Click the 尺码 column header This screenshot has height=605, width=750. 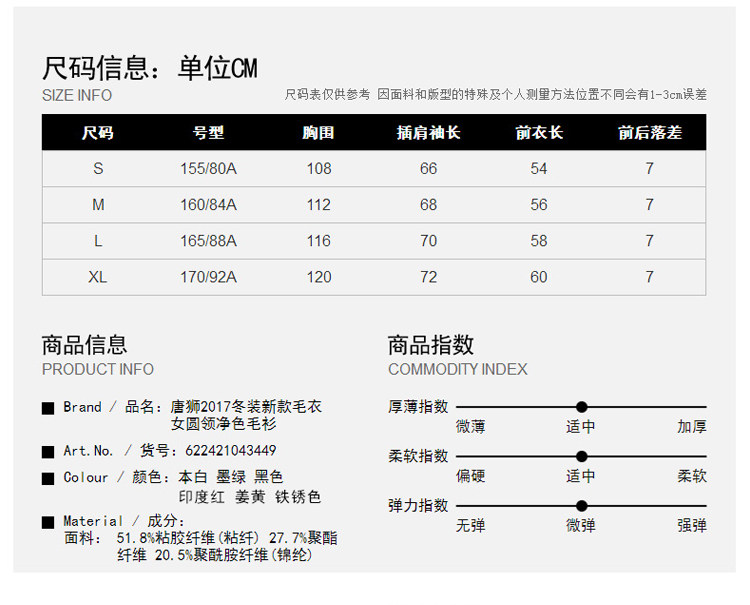point(98,132)
